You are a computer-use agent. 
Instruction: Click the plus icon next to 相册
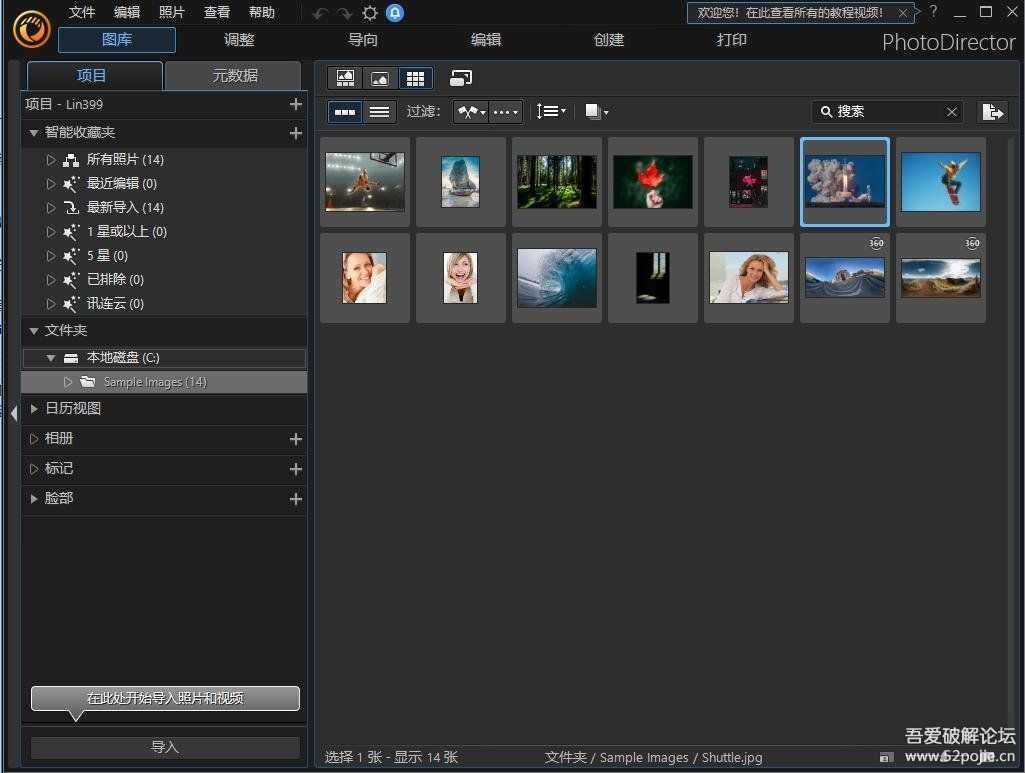295,439
